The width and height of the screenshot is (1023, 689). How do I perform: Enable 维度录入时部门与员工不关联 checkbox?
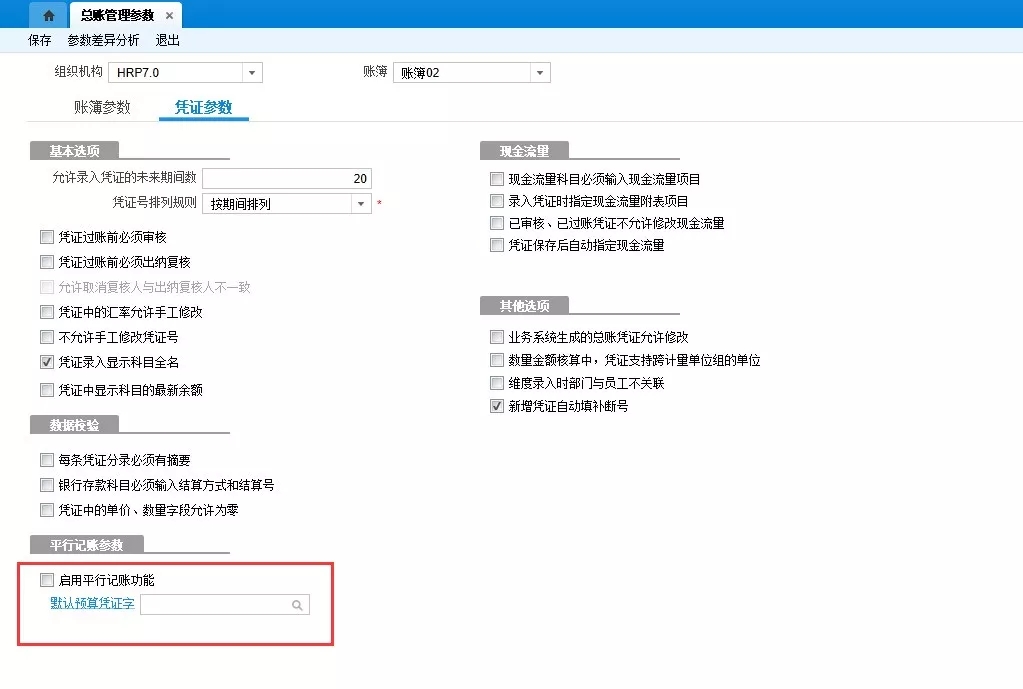pyautogui.click(x=497, y=383)
